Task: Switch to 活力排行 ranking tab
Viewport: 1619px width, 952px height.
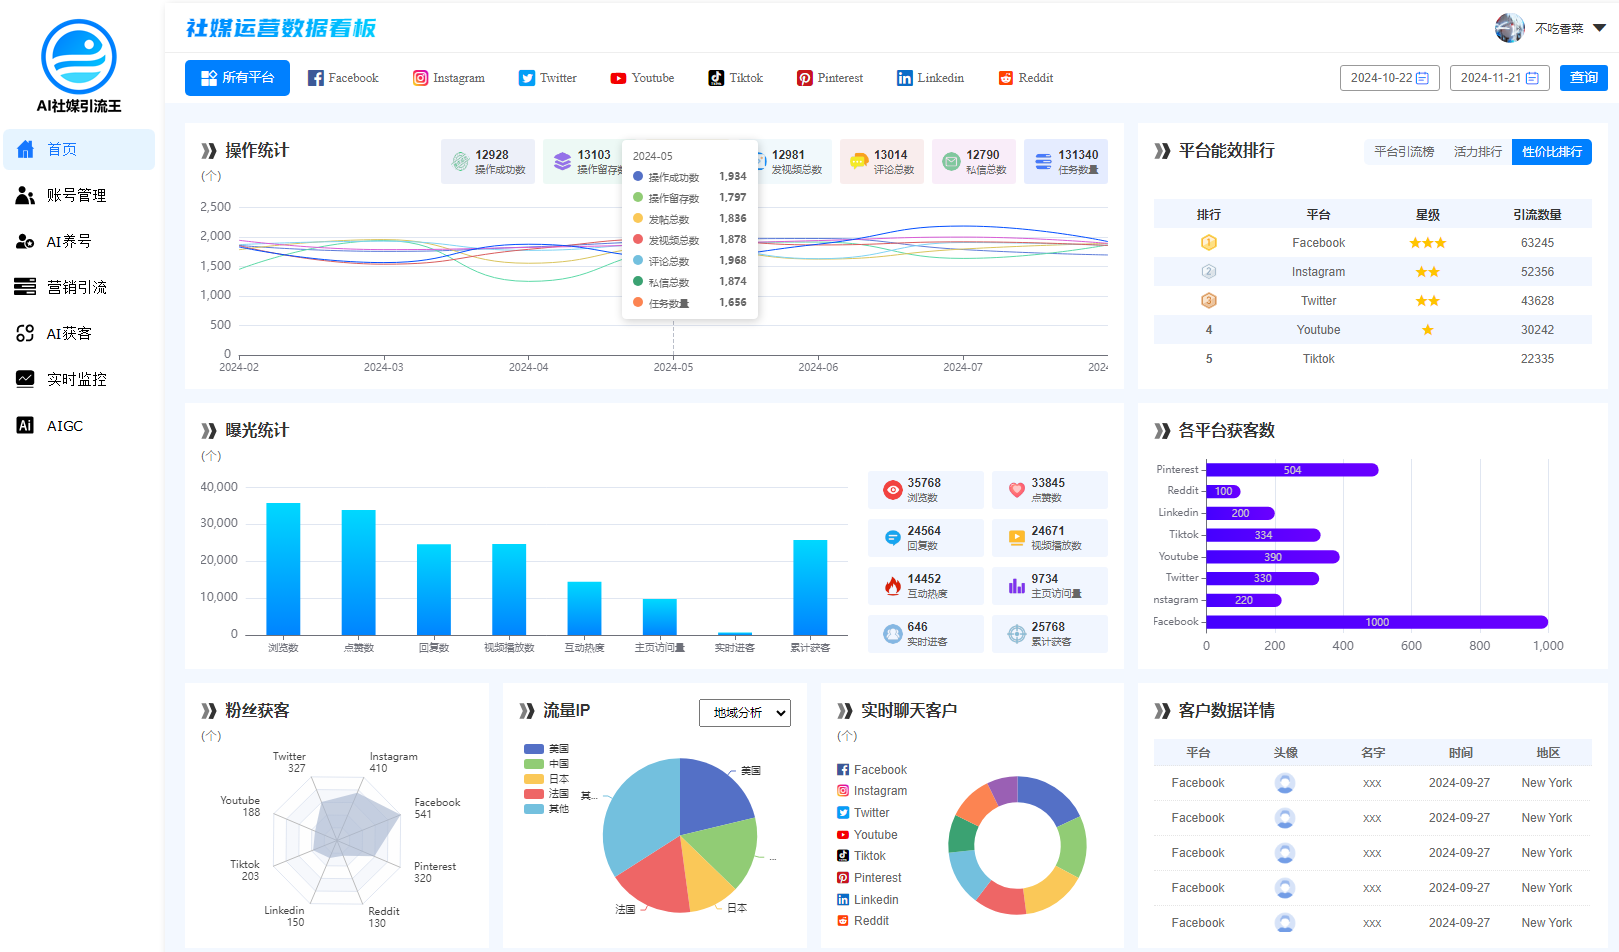Action: 1478,152
